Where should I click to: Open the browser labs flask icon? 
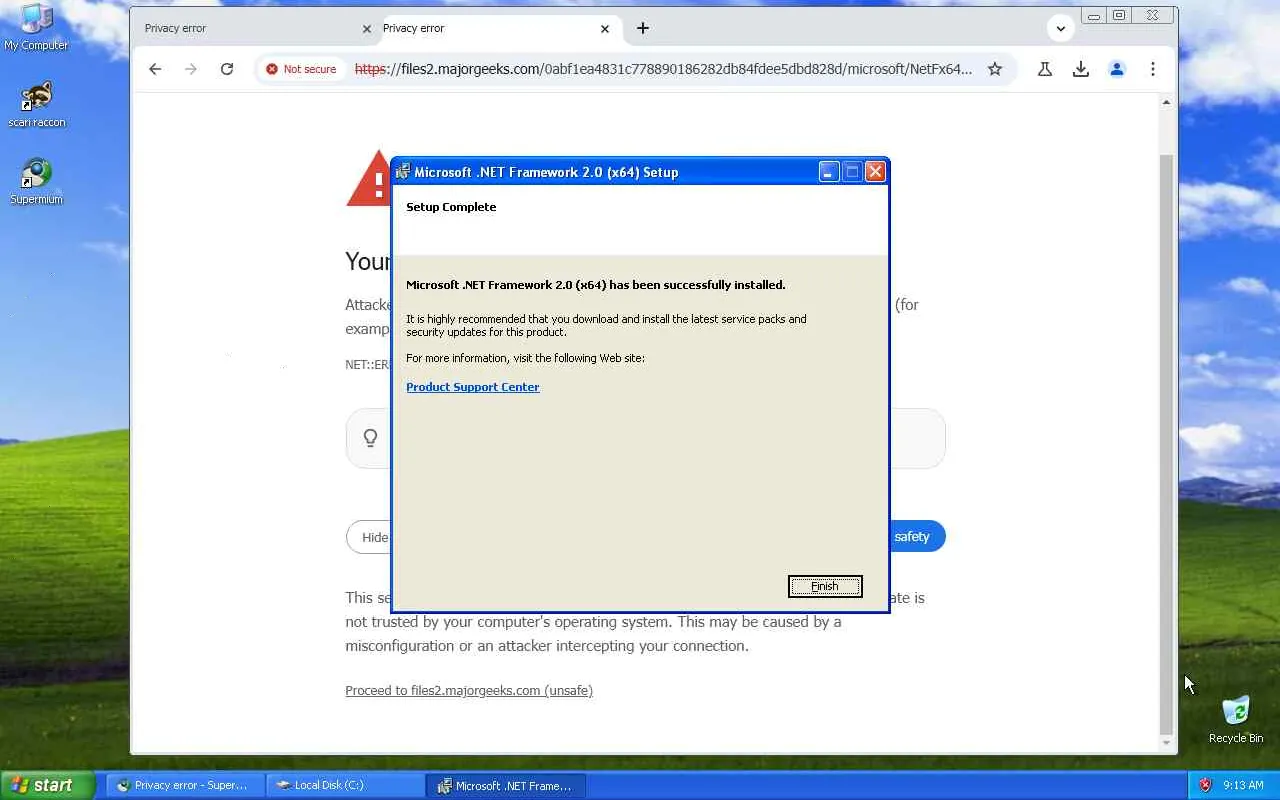(x=1045, y=69)
